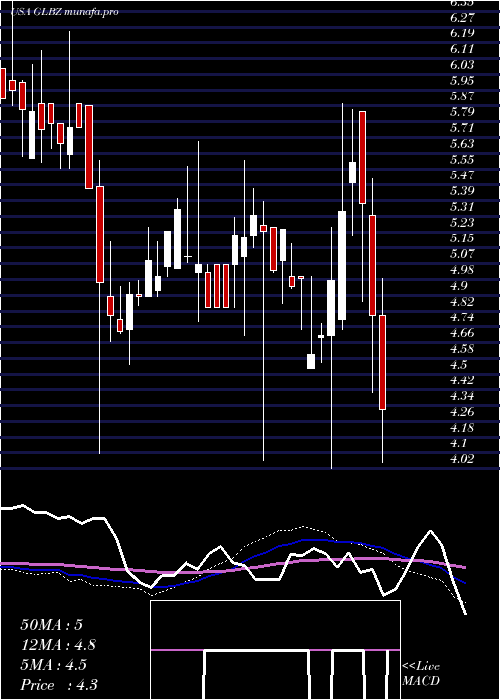This screenshot has width=500, height=700.
Task: Click the 4.66 price axis label
Action: point(462,333)
